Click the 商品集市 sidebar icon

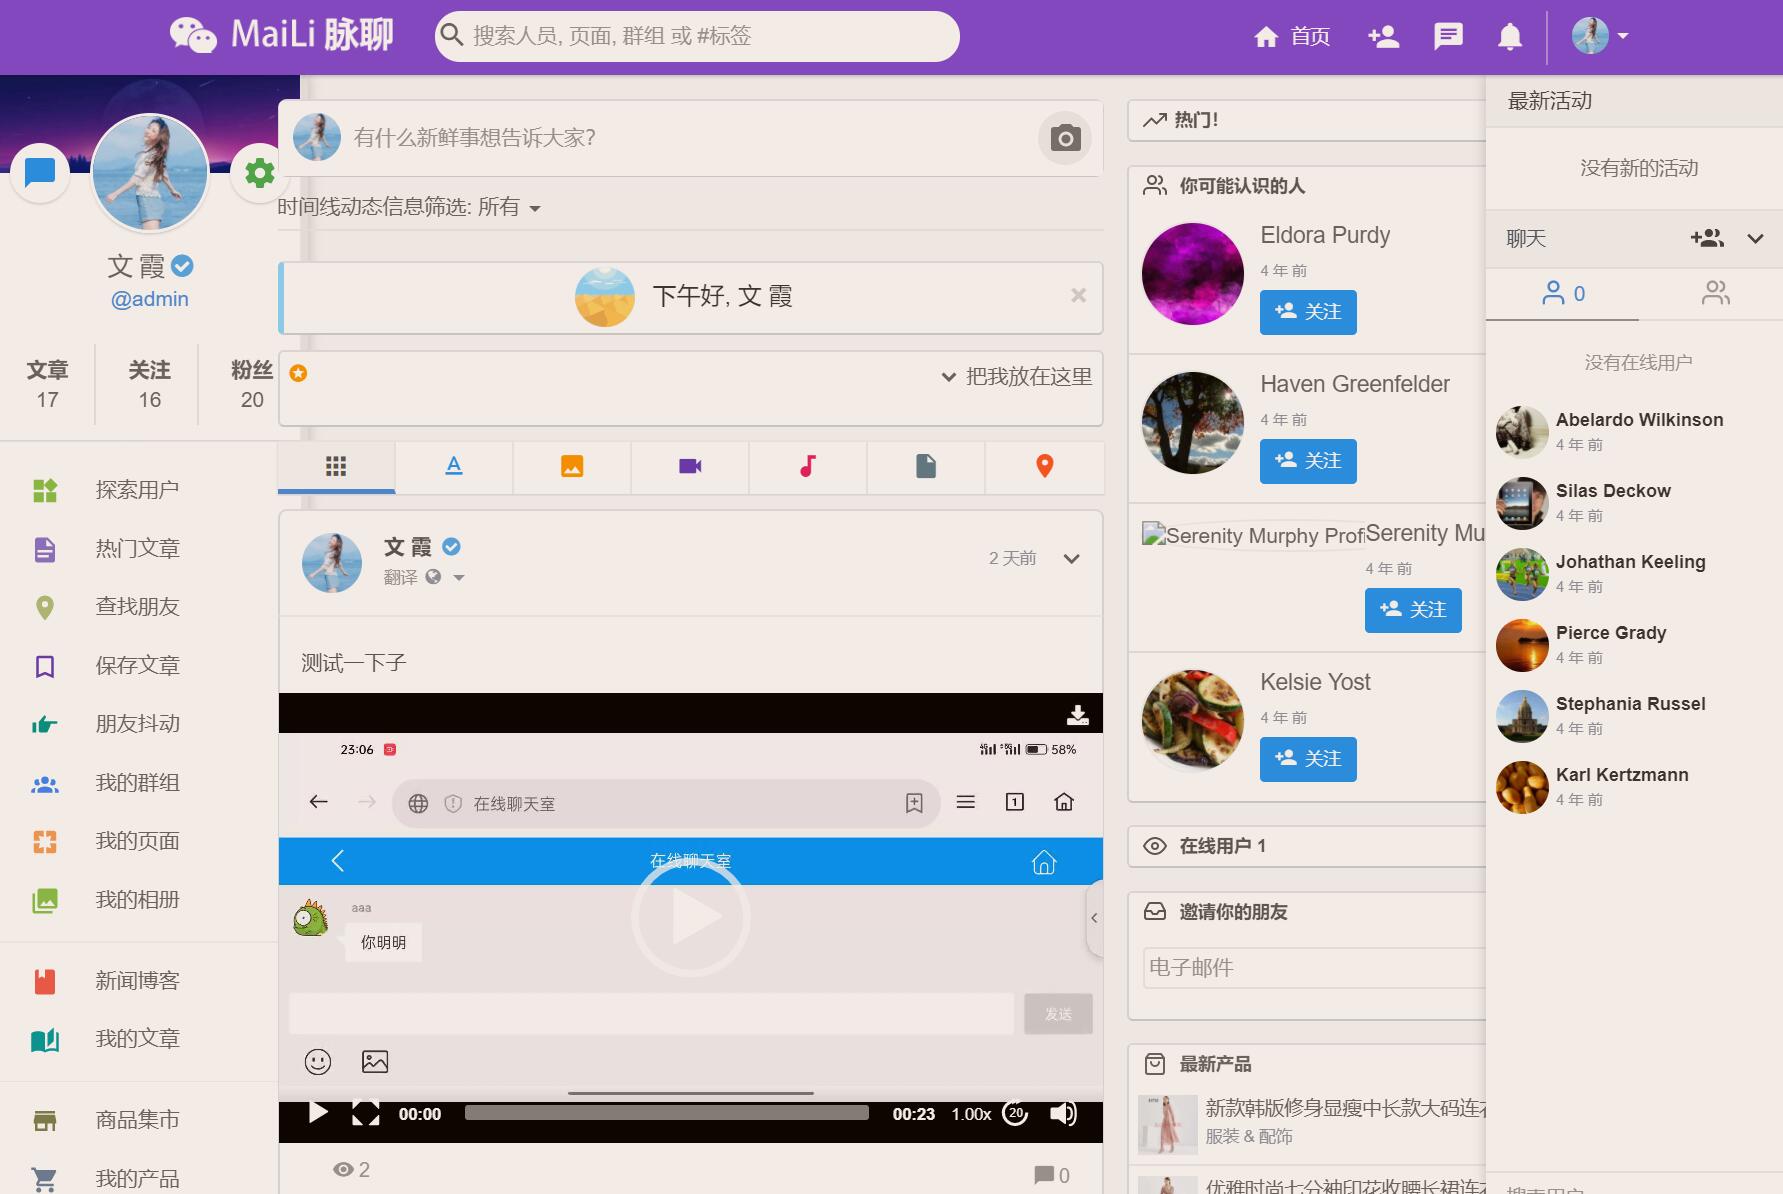[x=45, y=1120]
